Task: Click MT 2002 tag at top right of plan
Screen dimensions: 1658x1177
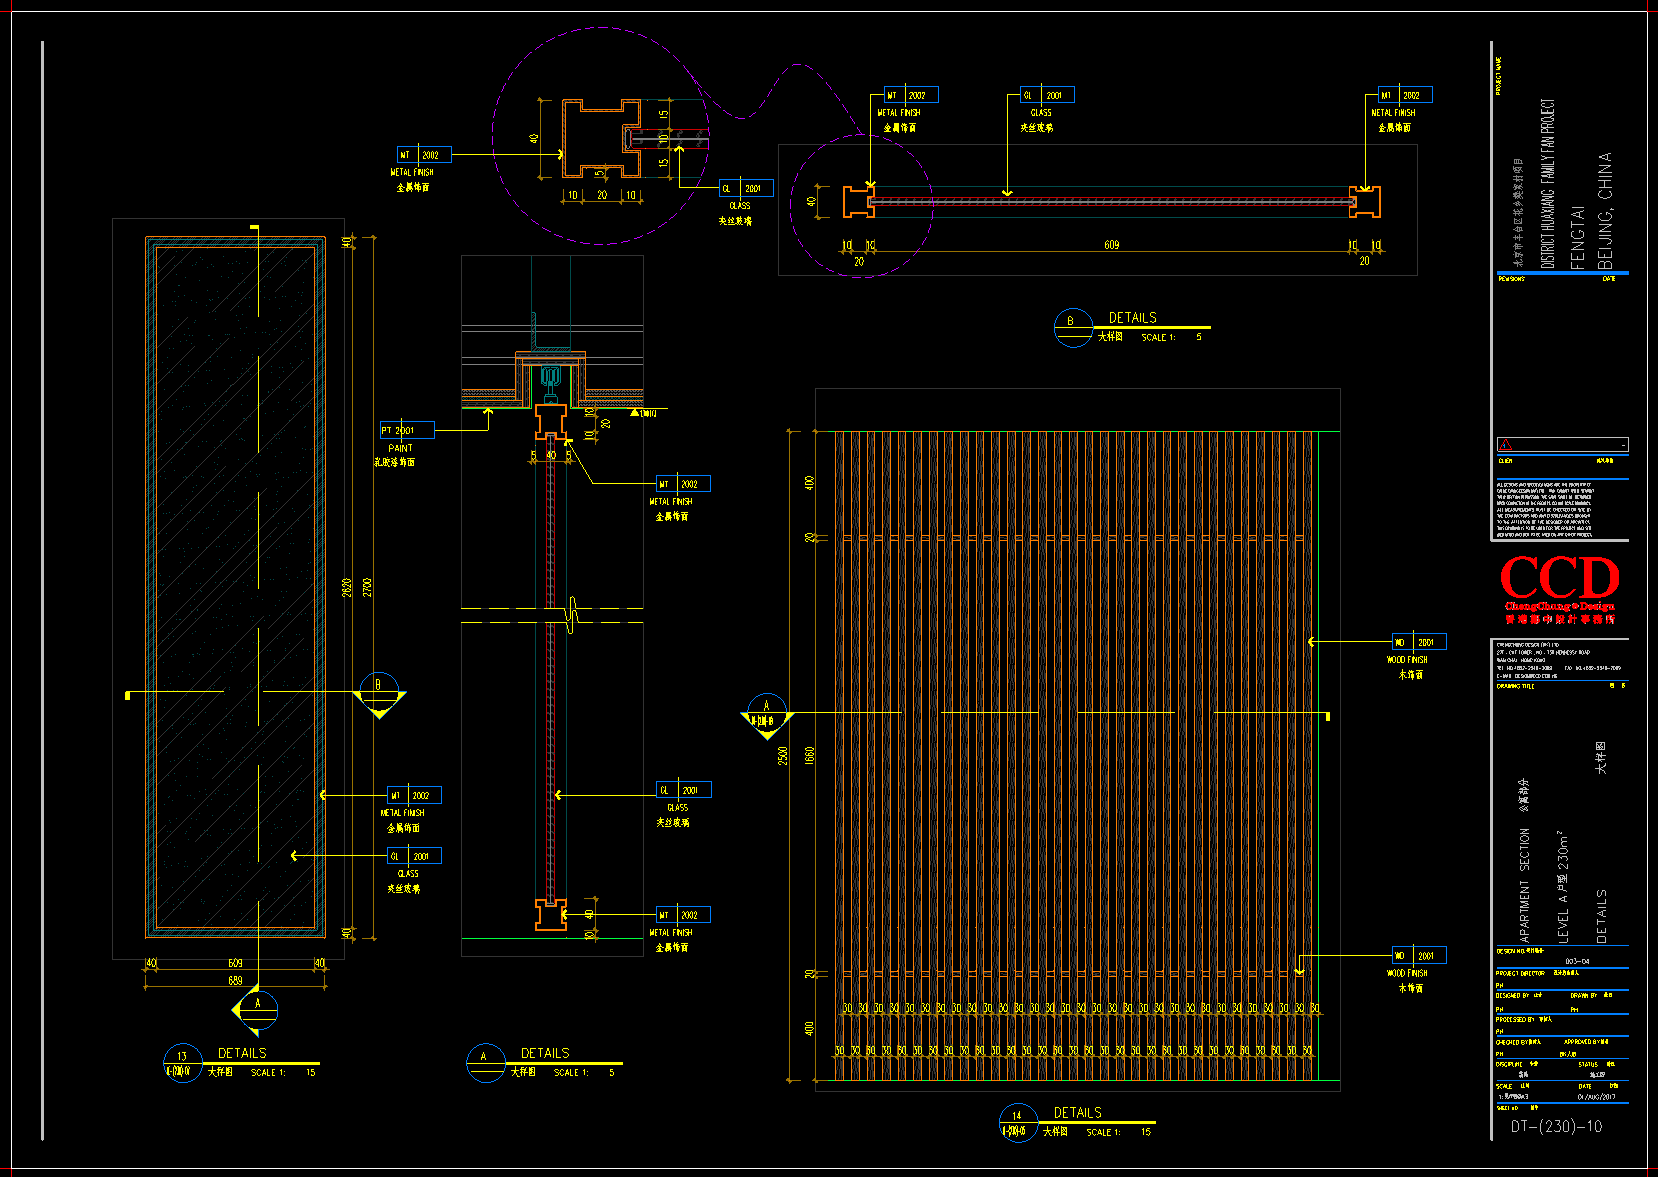Action: [x=1404, y=95]
